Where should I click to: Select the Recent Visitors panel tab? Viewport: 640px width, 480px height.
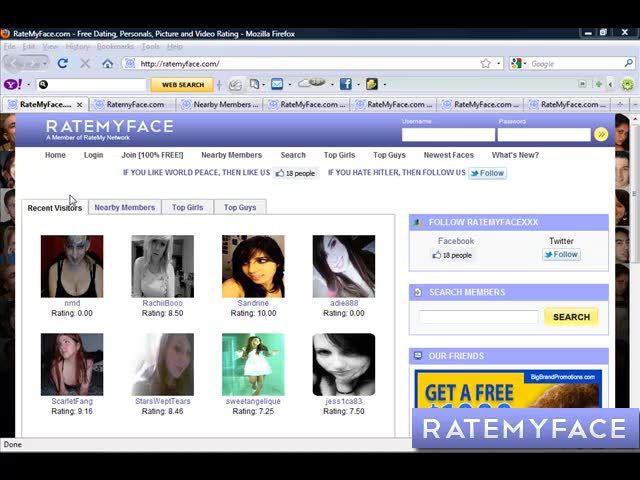55,208
